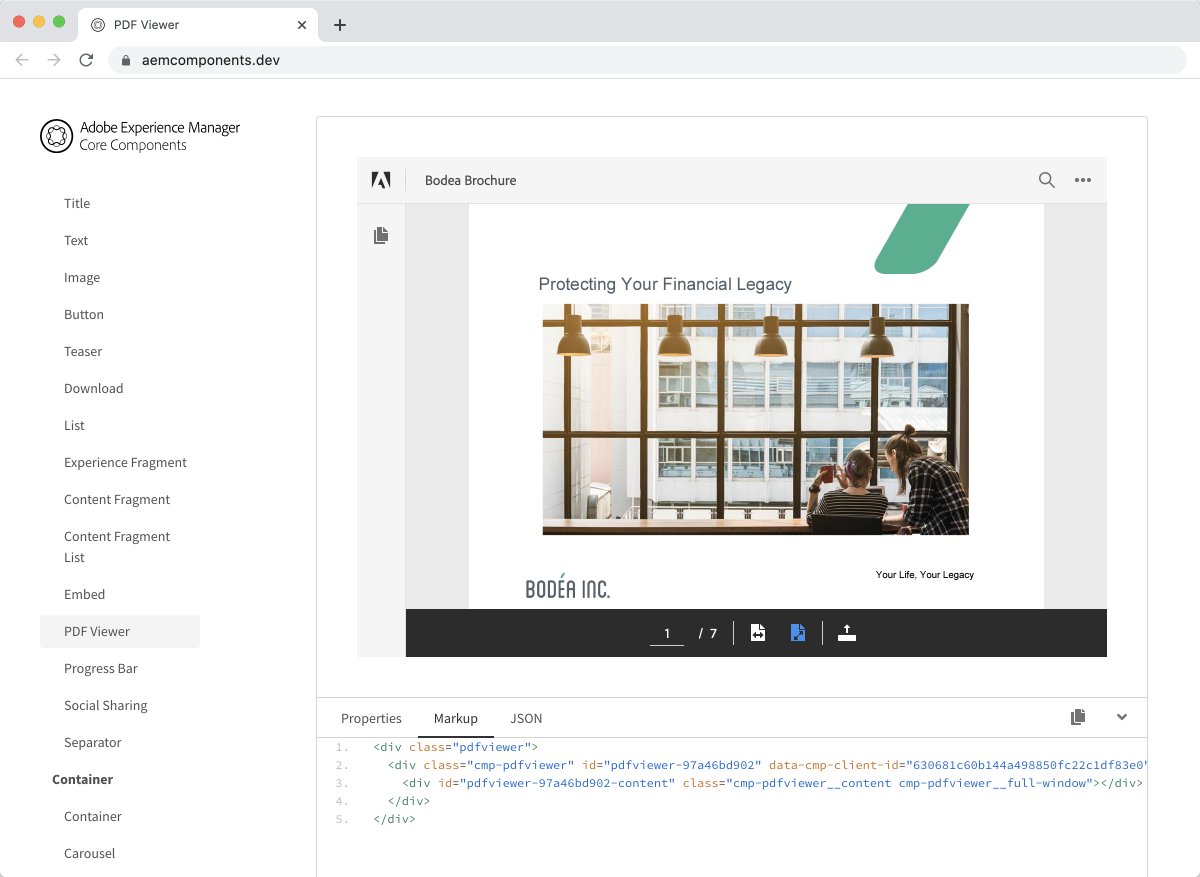
Task: Go back in browser history
Action: [22, 60]
